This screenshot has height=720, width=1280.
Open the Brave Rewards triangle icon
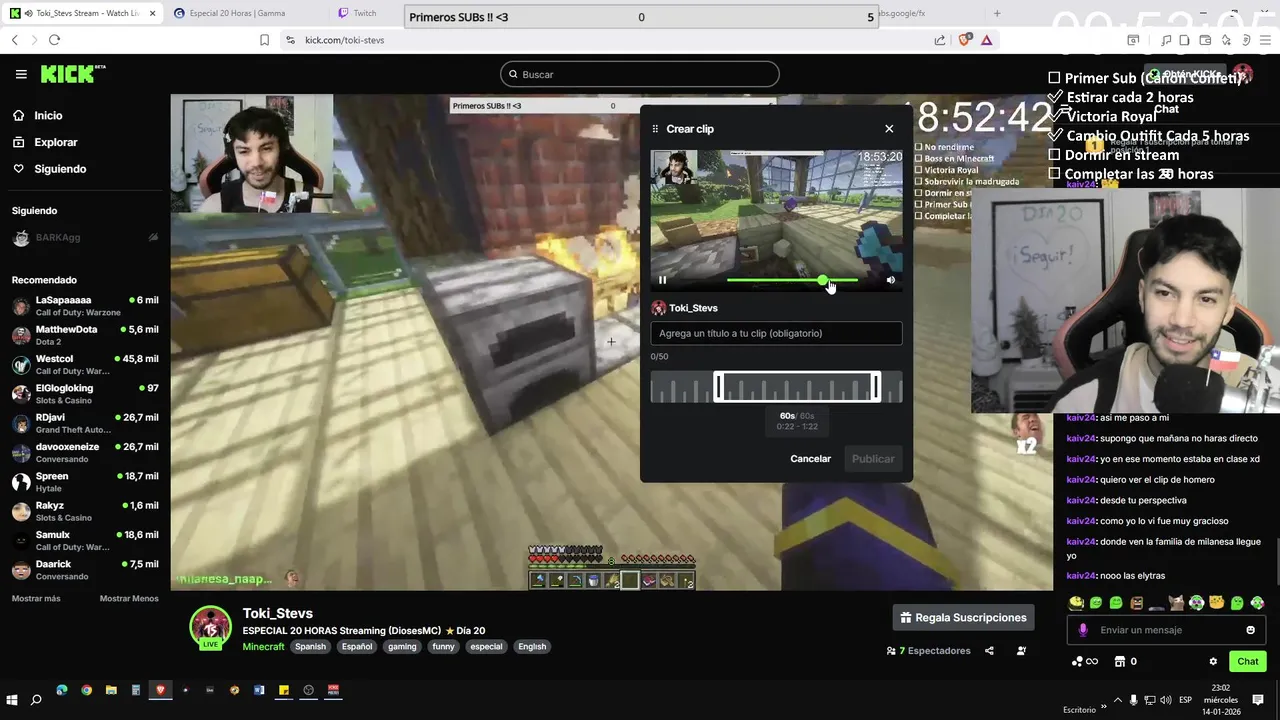click(x=986, y=40)
